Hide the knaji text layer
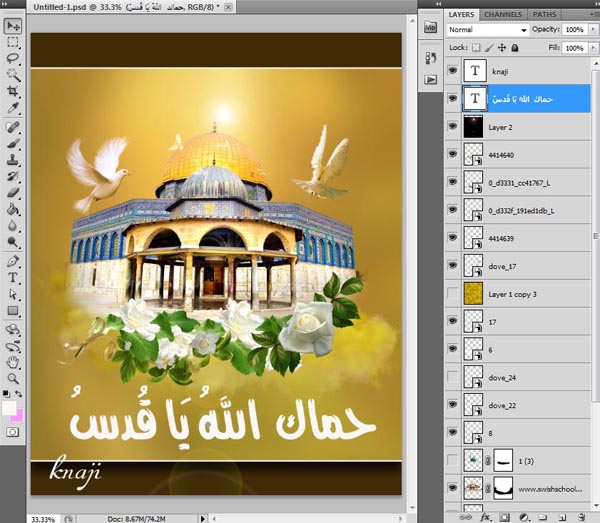This screenshot has width=600, height=523. tap(452, 72)
